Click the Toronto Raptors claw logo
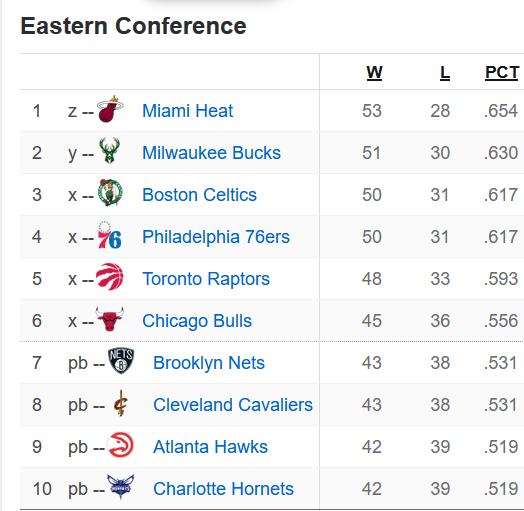This screenshot has height=511, width=524. (110, 277)
